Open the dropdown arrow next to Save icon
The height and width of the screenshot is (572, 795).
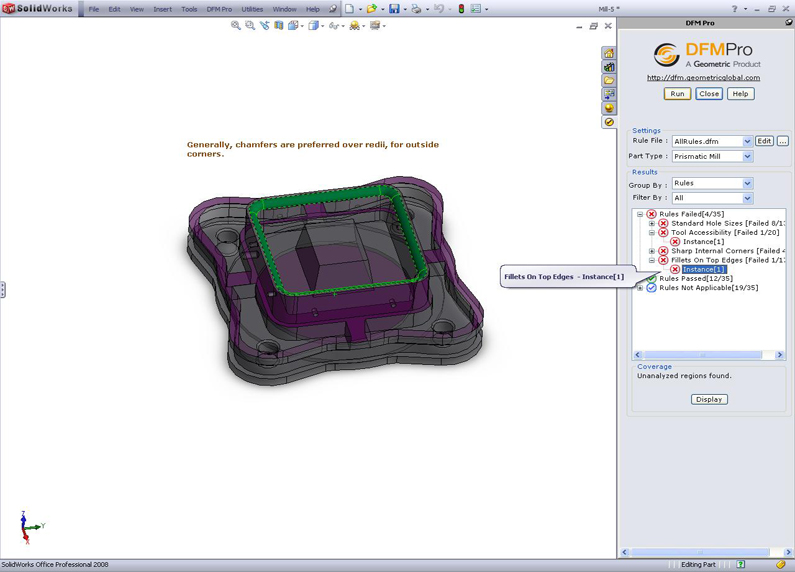(405, 9)
